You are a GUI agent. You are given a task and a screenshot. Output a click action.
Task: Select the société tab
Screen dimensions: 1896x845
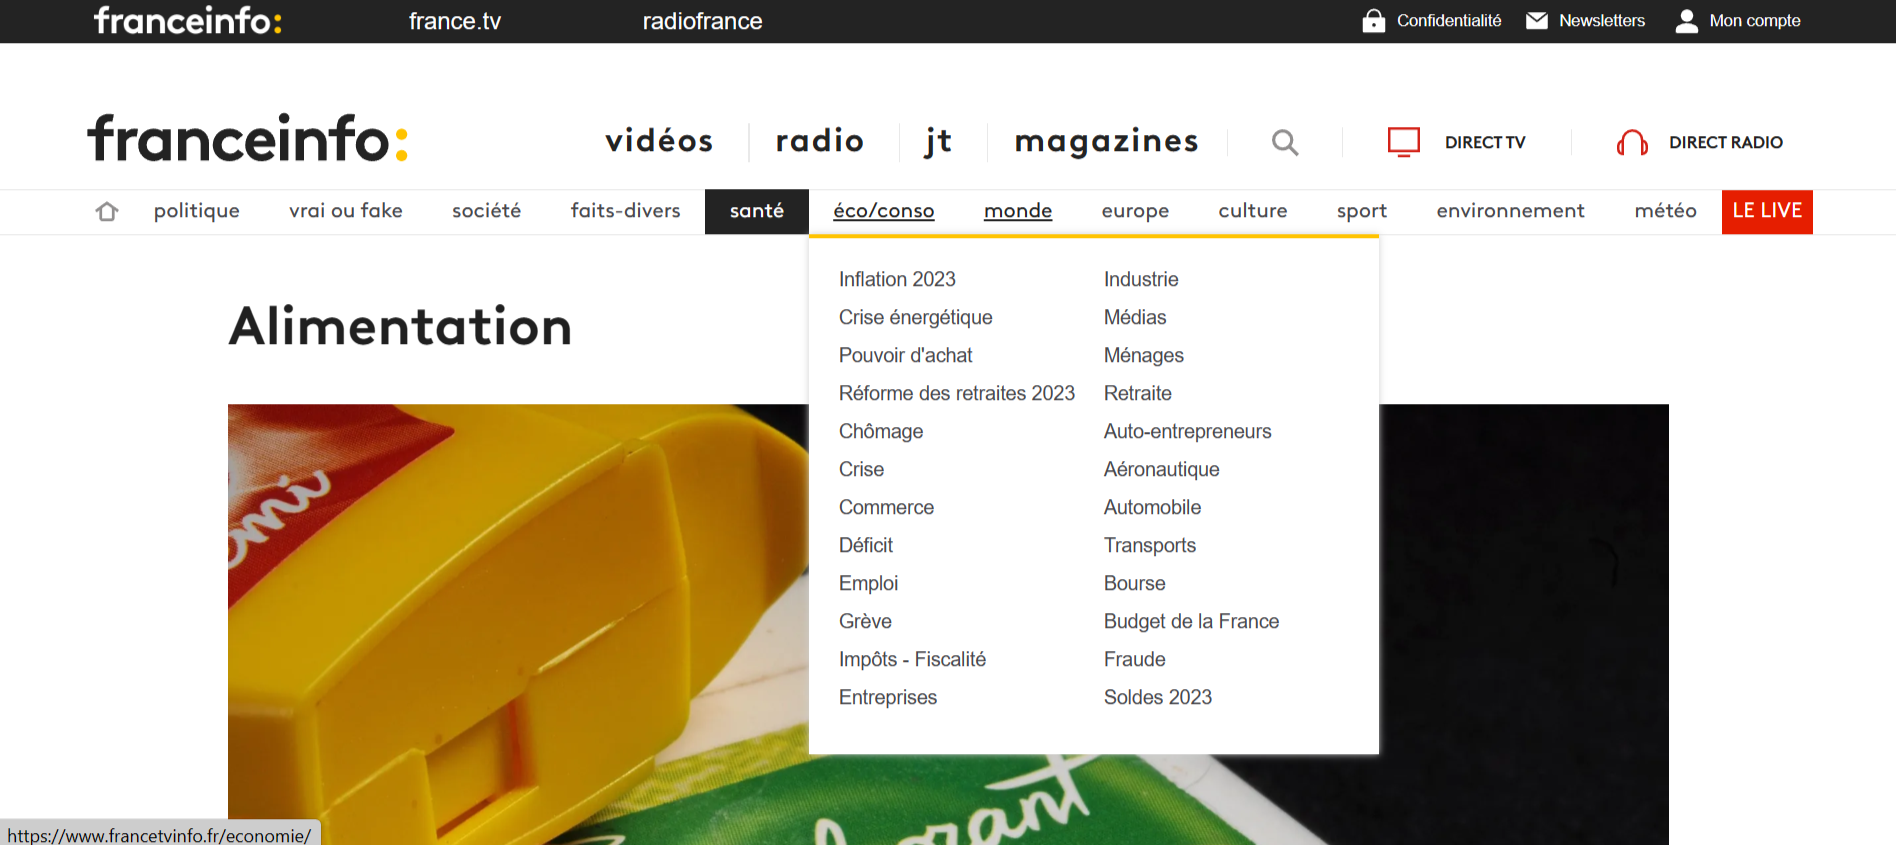[x=487, y=211]
